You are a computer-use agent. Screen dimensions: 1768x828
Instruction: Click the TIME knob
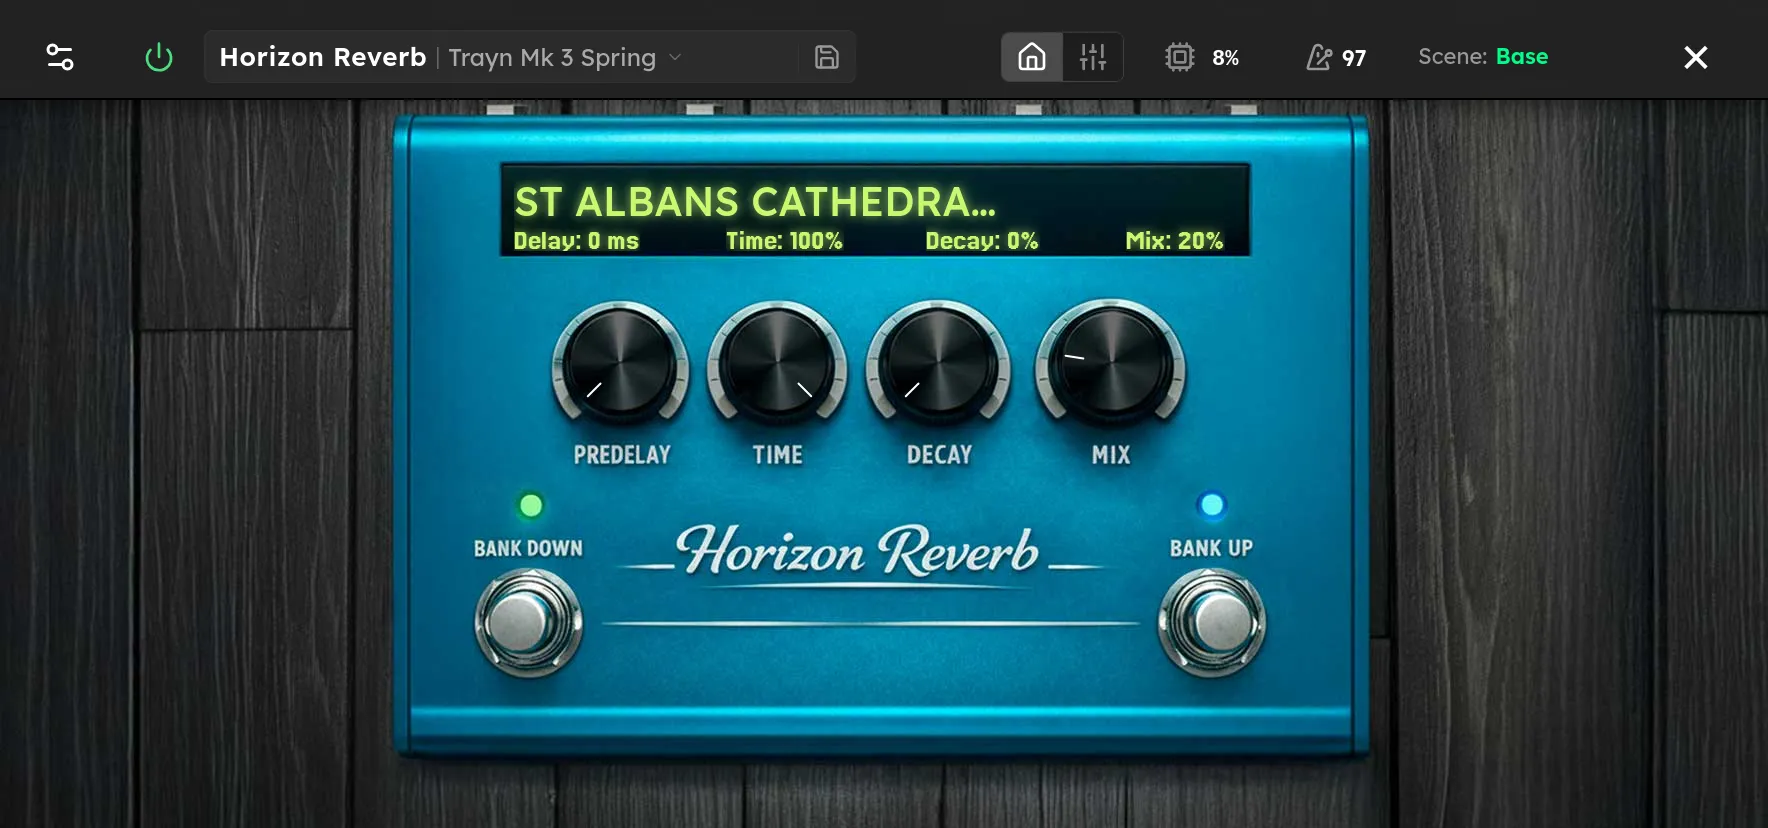tap(777, 362)
